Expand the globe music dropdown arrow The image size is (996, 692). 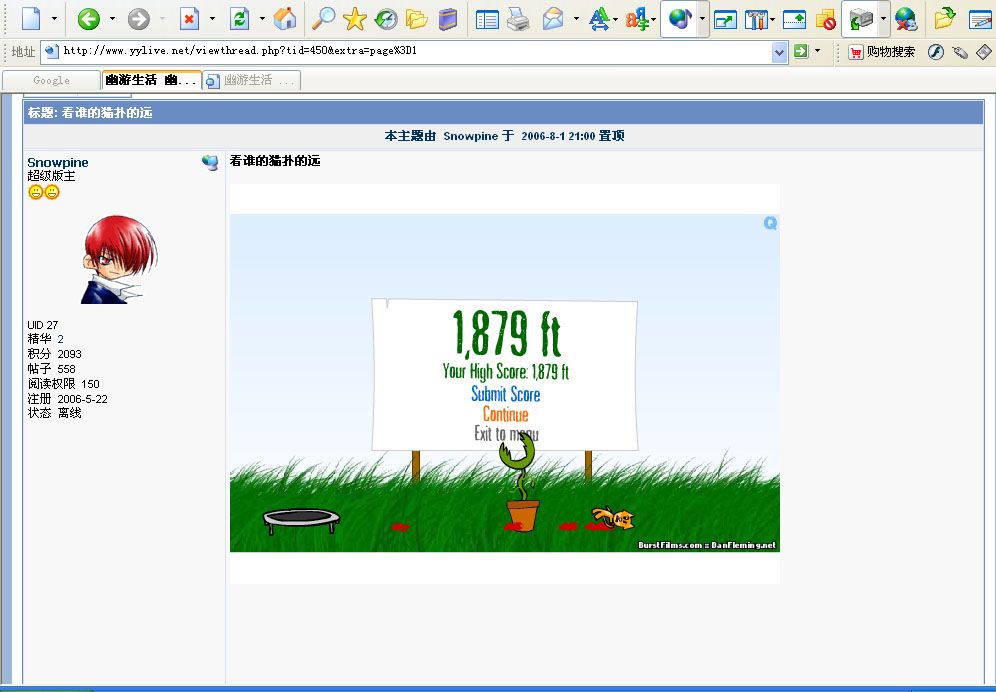[702, 18]
